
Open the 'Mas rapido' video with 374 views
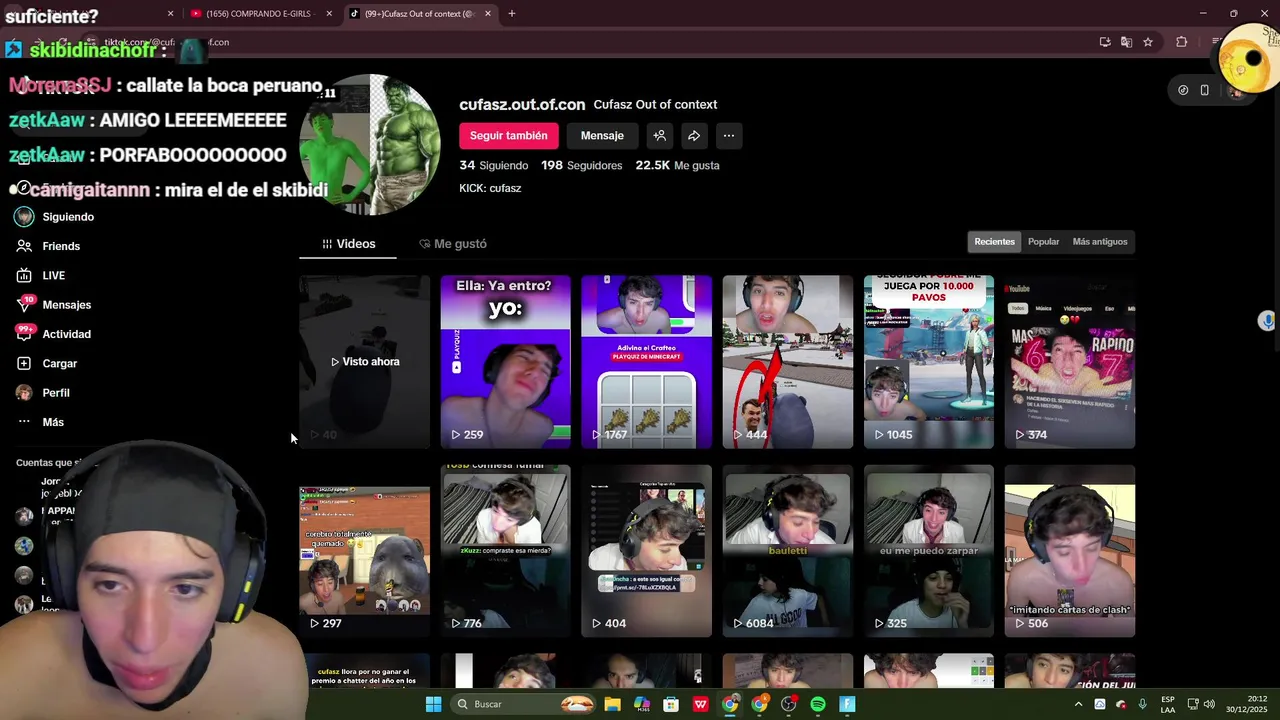tap(1069, 362)
